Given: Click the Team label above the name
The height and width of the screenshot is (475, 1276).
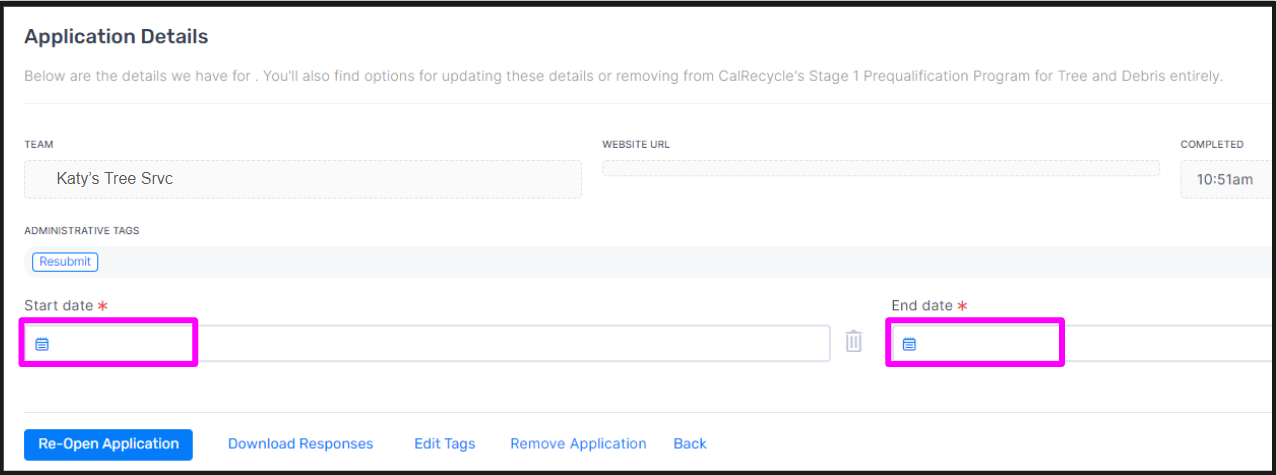Looking at the screenshot, I should coord(38,144).
